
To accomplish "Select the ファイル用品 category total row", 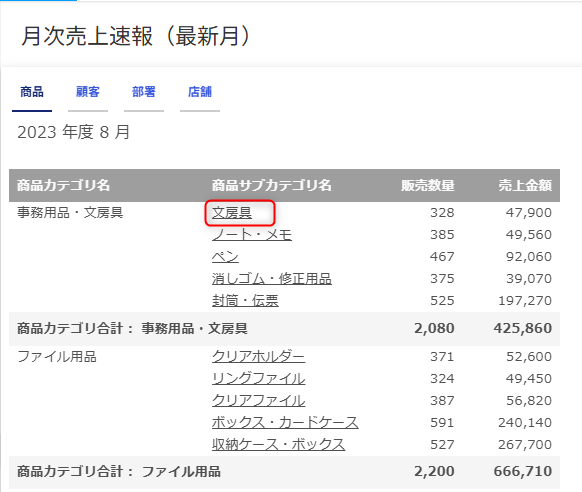I will pyautogui.click(x=284, y=472).
